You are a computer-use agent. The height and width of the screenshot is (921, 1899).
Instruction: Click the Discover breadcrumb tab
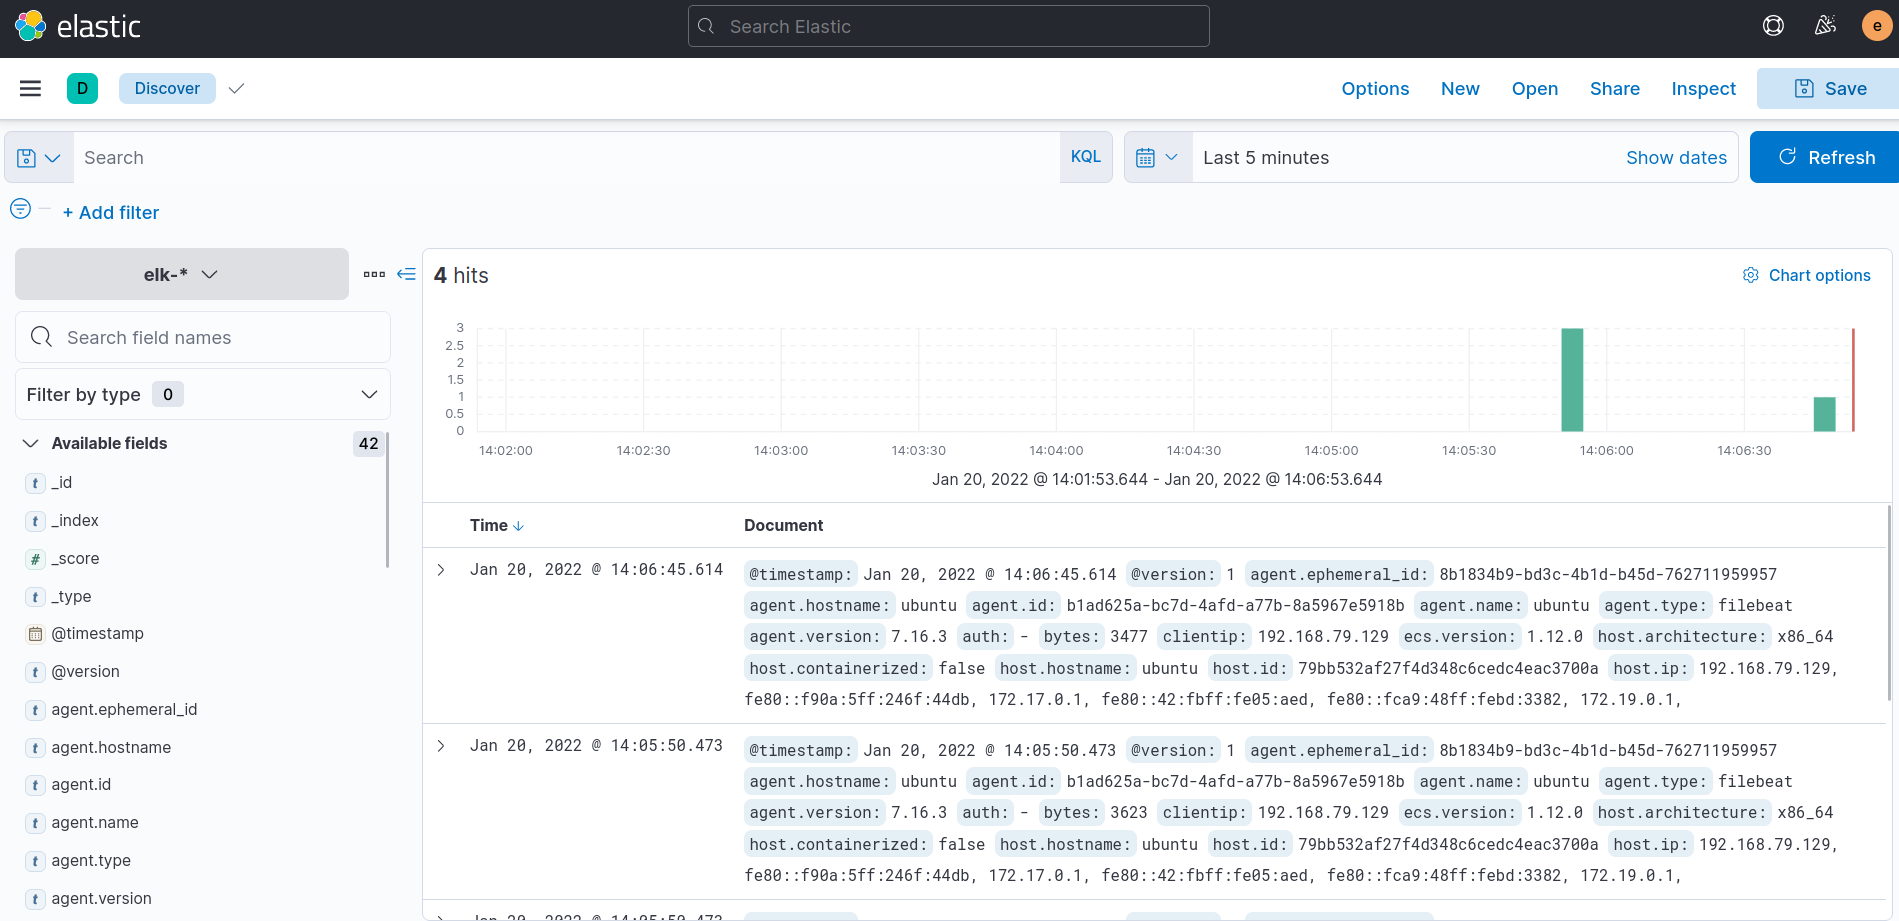[x=167, y=88]
